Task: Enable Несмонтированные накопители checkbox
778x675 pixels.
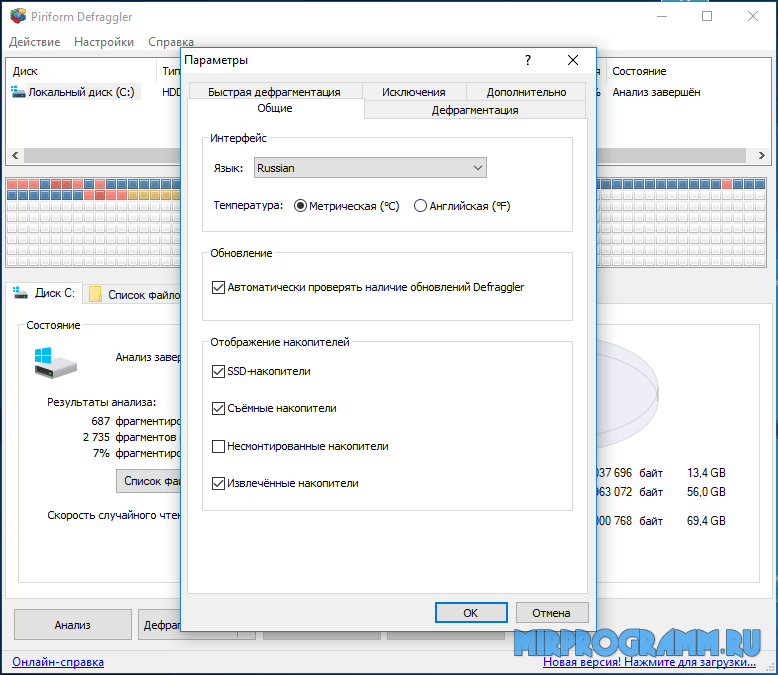Action: tap(300, 446)
